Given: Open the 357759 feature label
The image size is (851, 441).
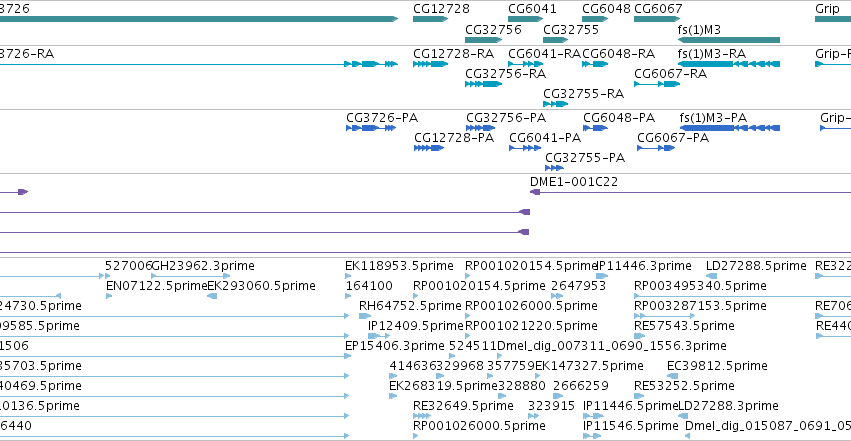Looking at the screenshot, I should point(511,366).
